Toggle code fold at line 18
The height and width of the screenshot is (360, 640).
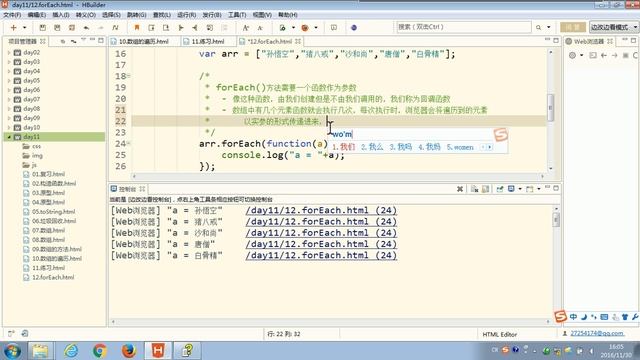[x=128, y=76]
